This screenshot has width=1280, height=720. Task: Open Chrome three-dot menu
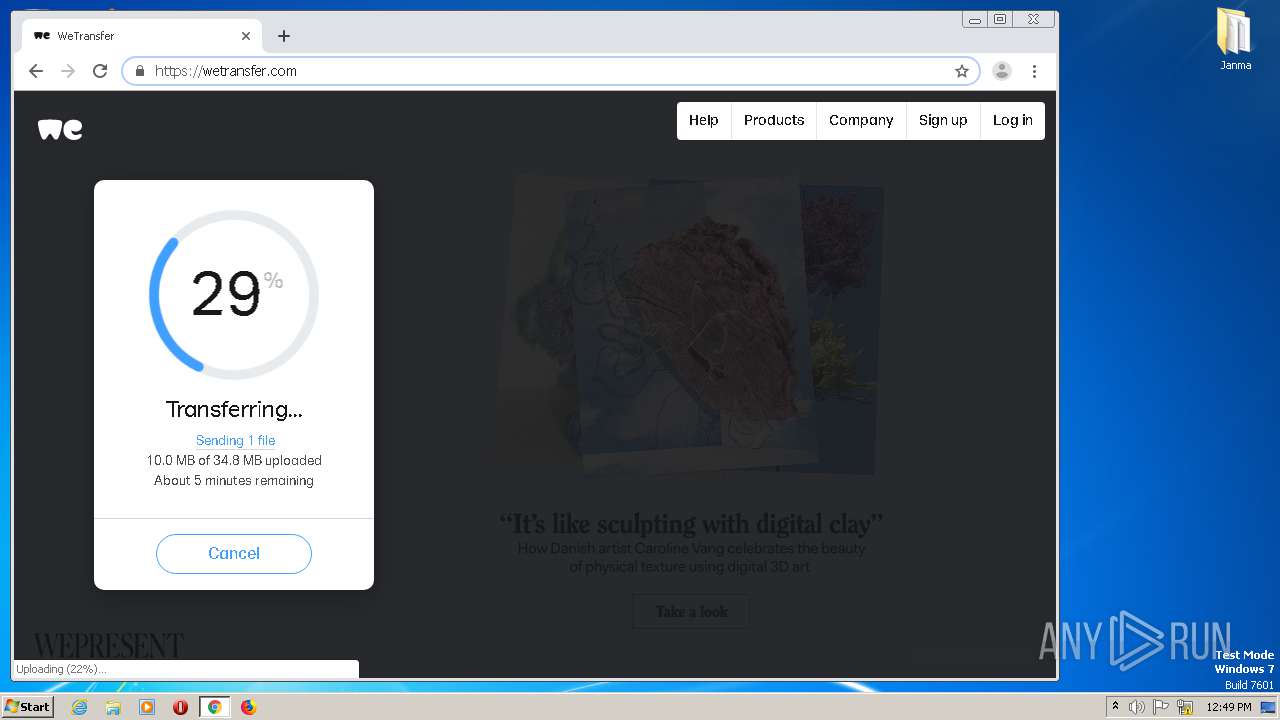click(1034, 71)
